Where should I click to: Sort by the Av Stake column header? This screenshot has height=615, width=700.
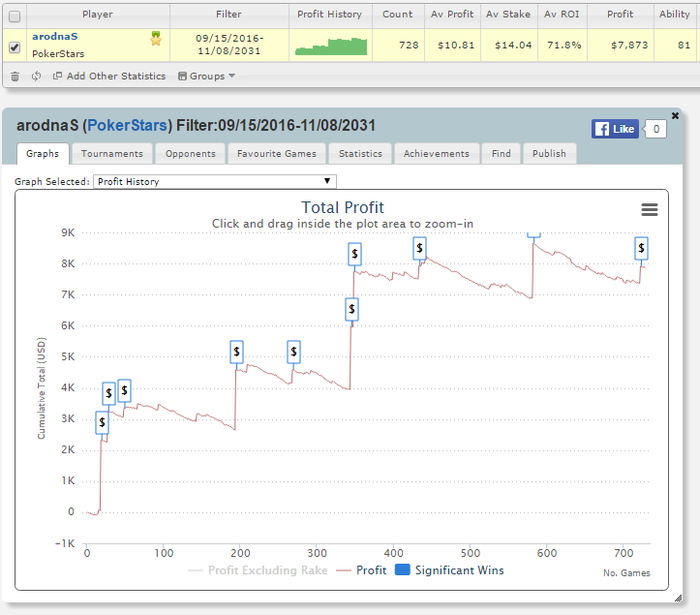(508, 15)
